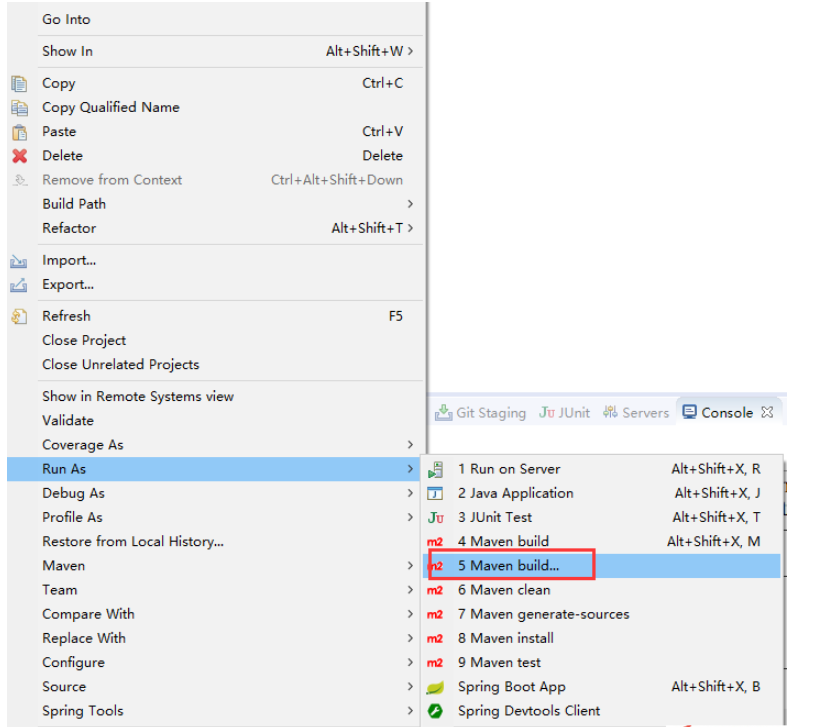Select Refresh F5 entry
The width and height of the screenshot is (813, 727).
216,316
